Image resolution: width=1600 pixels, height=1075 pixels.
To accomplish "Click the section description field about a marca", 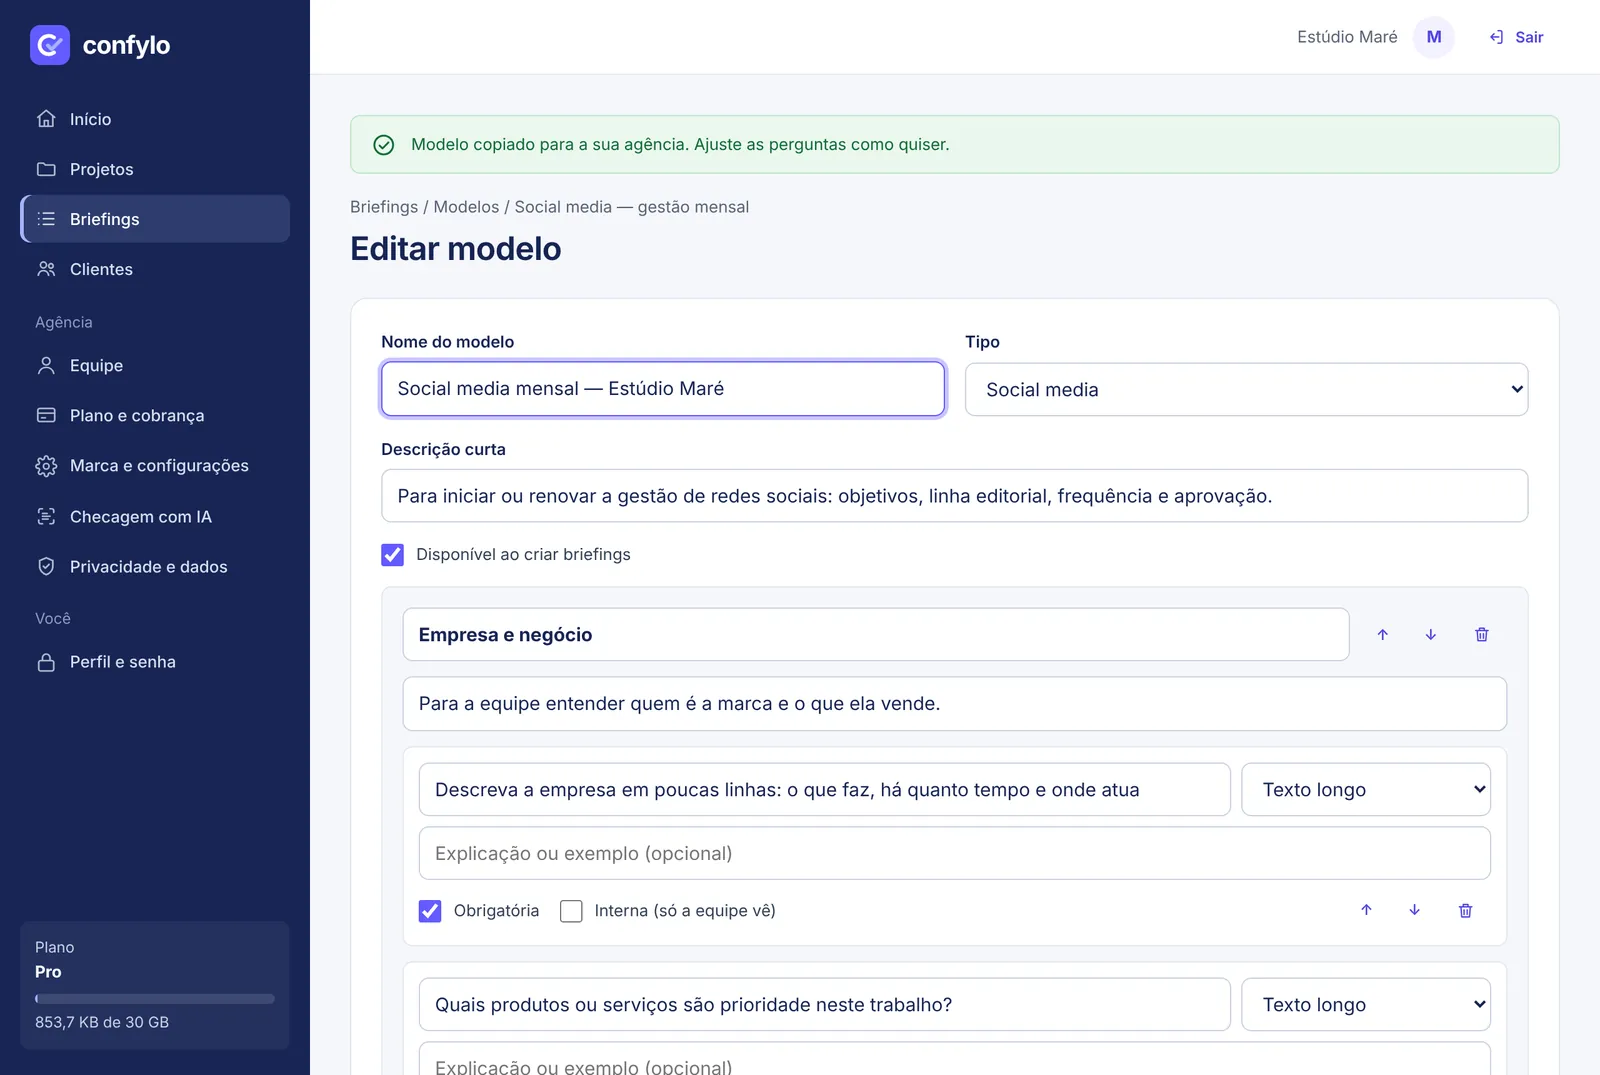I will 955,704.
